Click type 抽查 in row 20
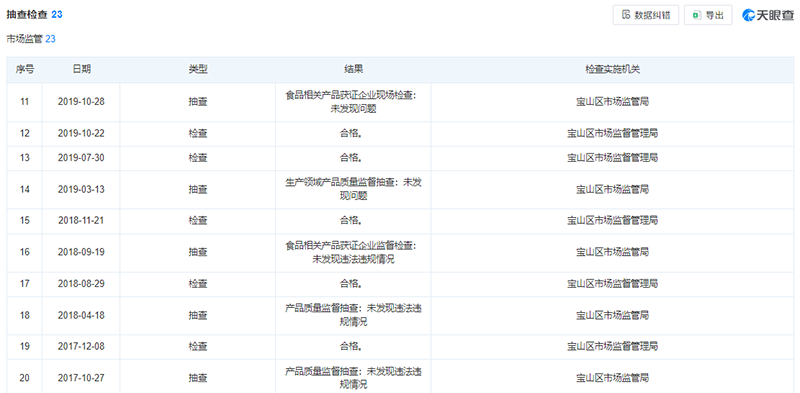The image size is (800, 393). point(197,378)
